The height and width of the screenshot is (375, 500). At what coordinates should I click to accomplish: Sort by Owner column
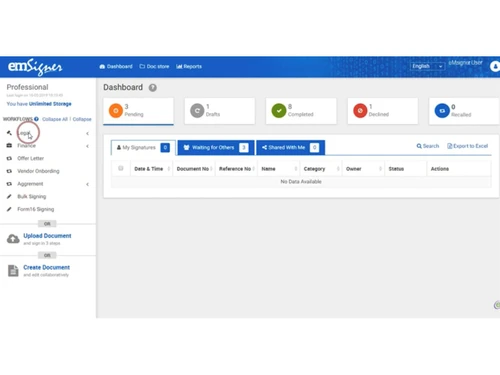[363, 169]
